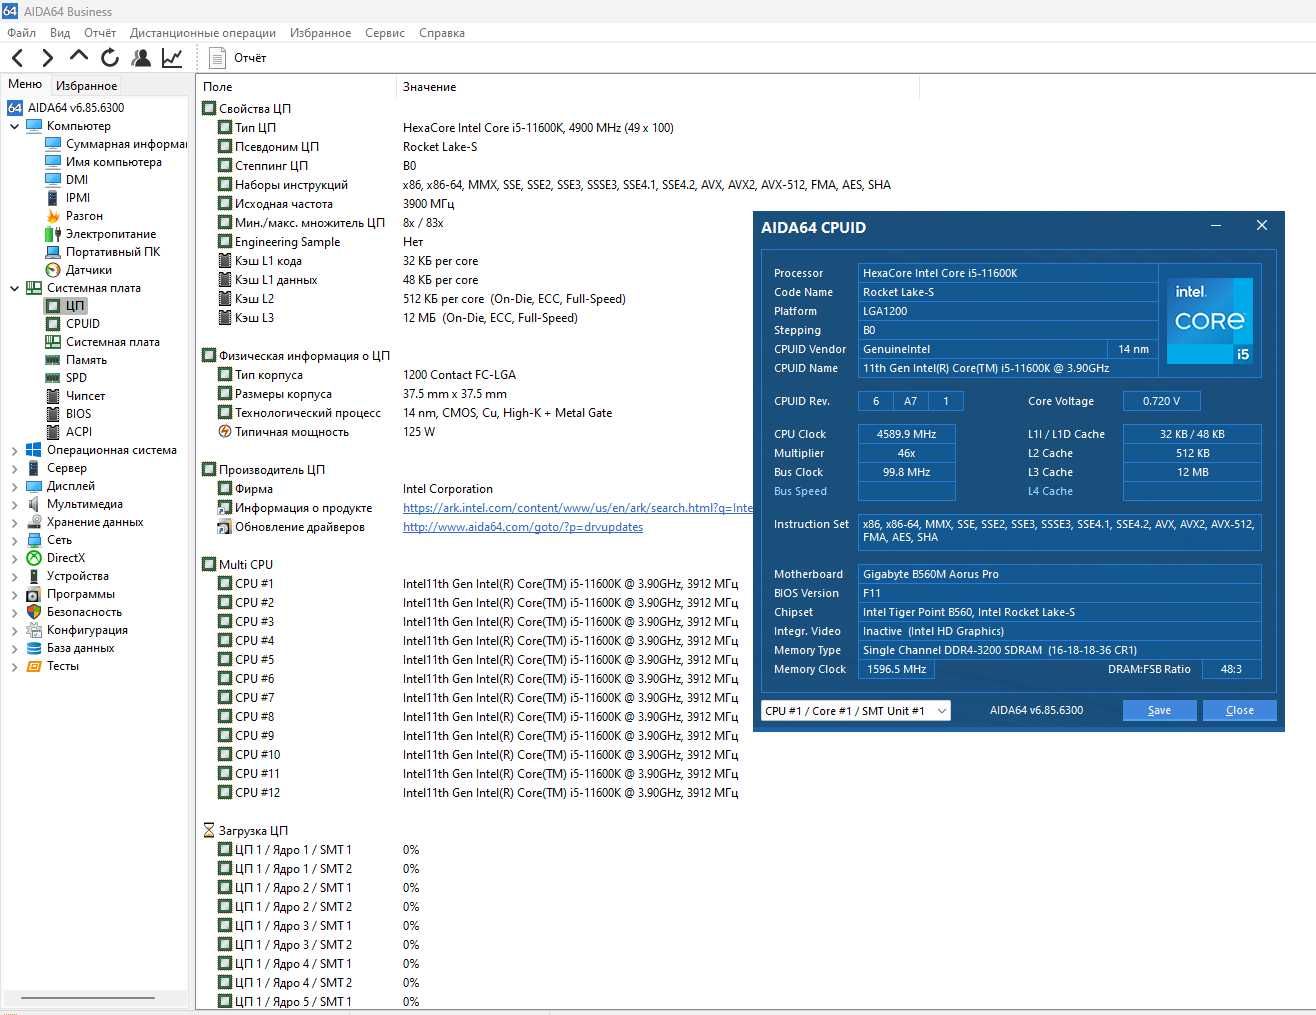Expand the Дисплей tree node
This screenshot has width=1316, height=1015.
(x=14, y=486)
